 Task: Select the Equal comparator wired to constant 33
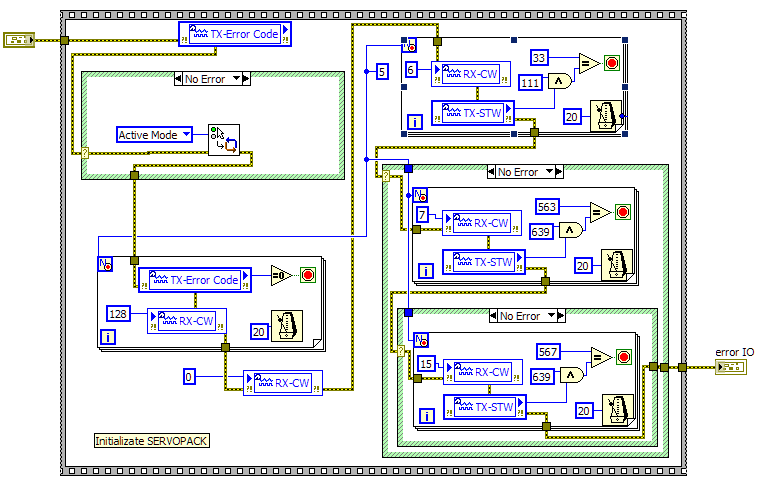(589, 63)
